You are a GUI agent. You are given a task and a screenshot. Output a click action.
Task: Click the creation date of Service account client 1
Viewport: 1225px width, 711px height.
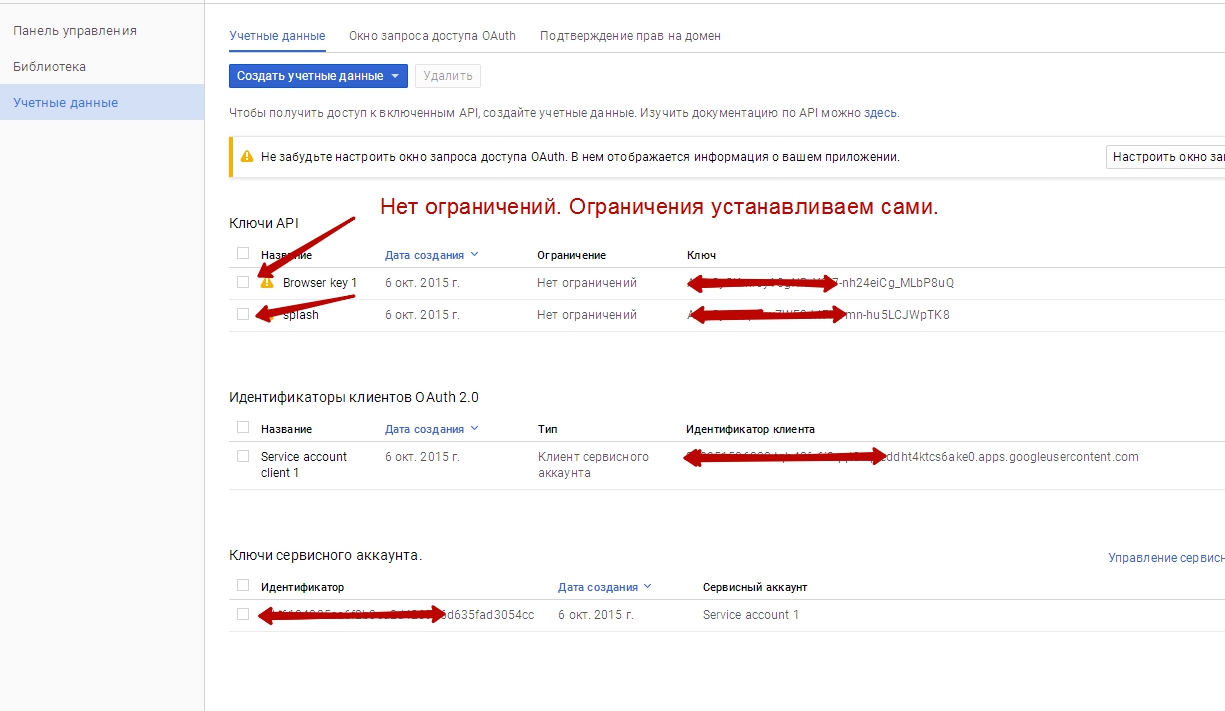(422, 457)
